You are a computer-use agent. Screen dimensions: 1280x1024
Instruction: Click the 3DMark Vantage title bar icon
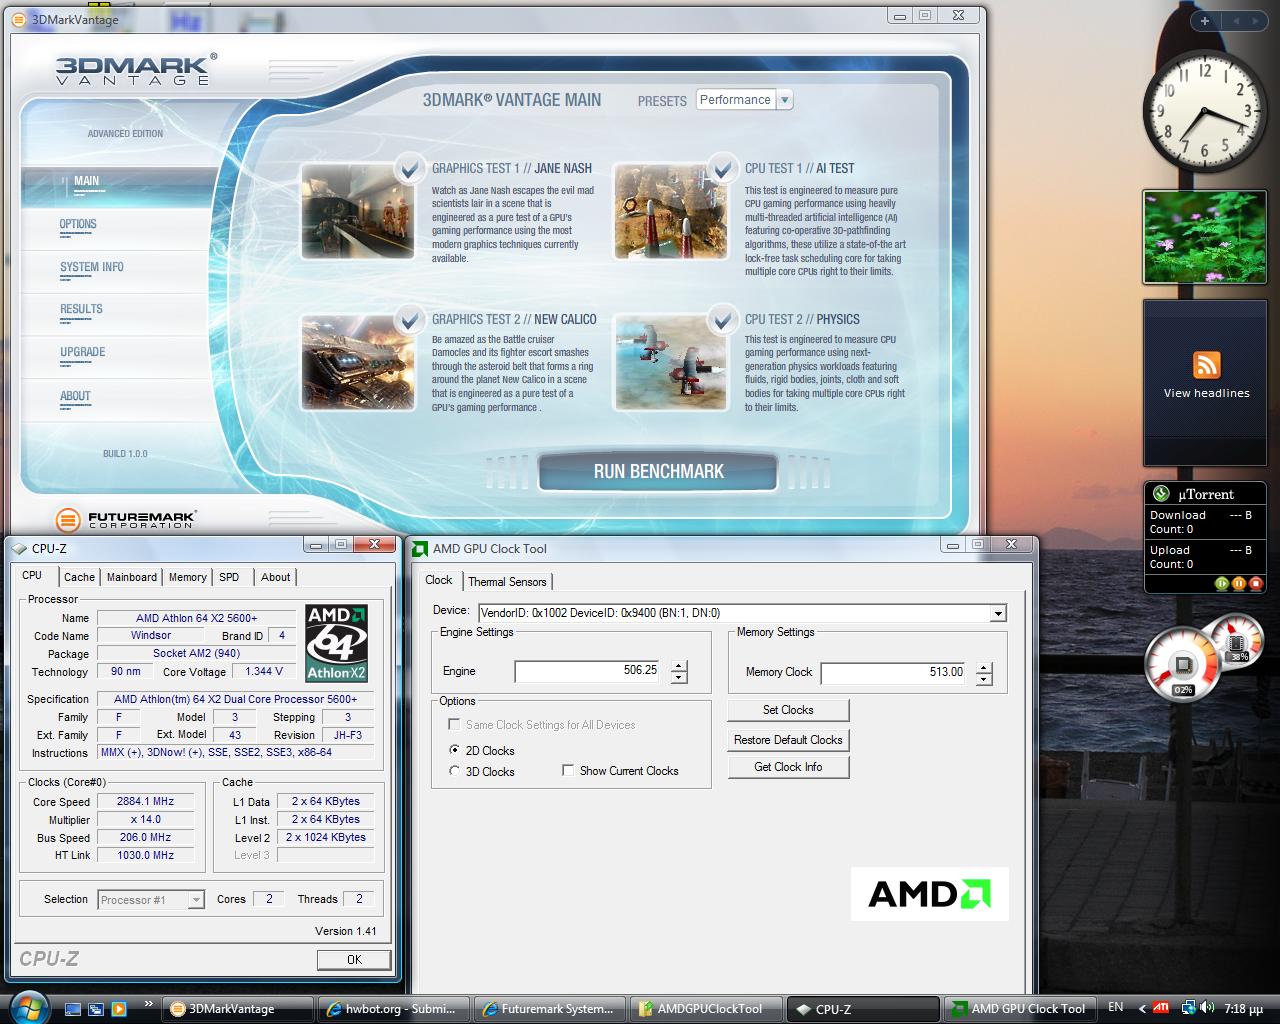19,18
